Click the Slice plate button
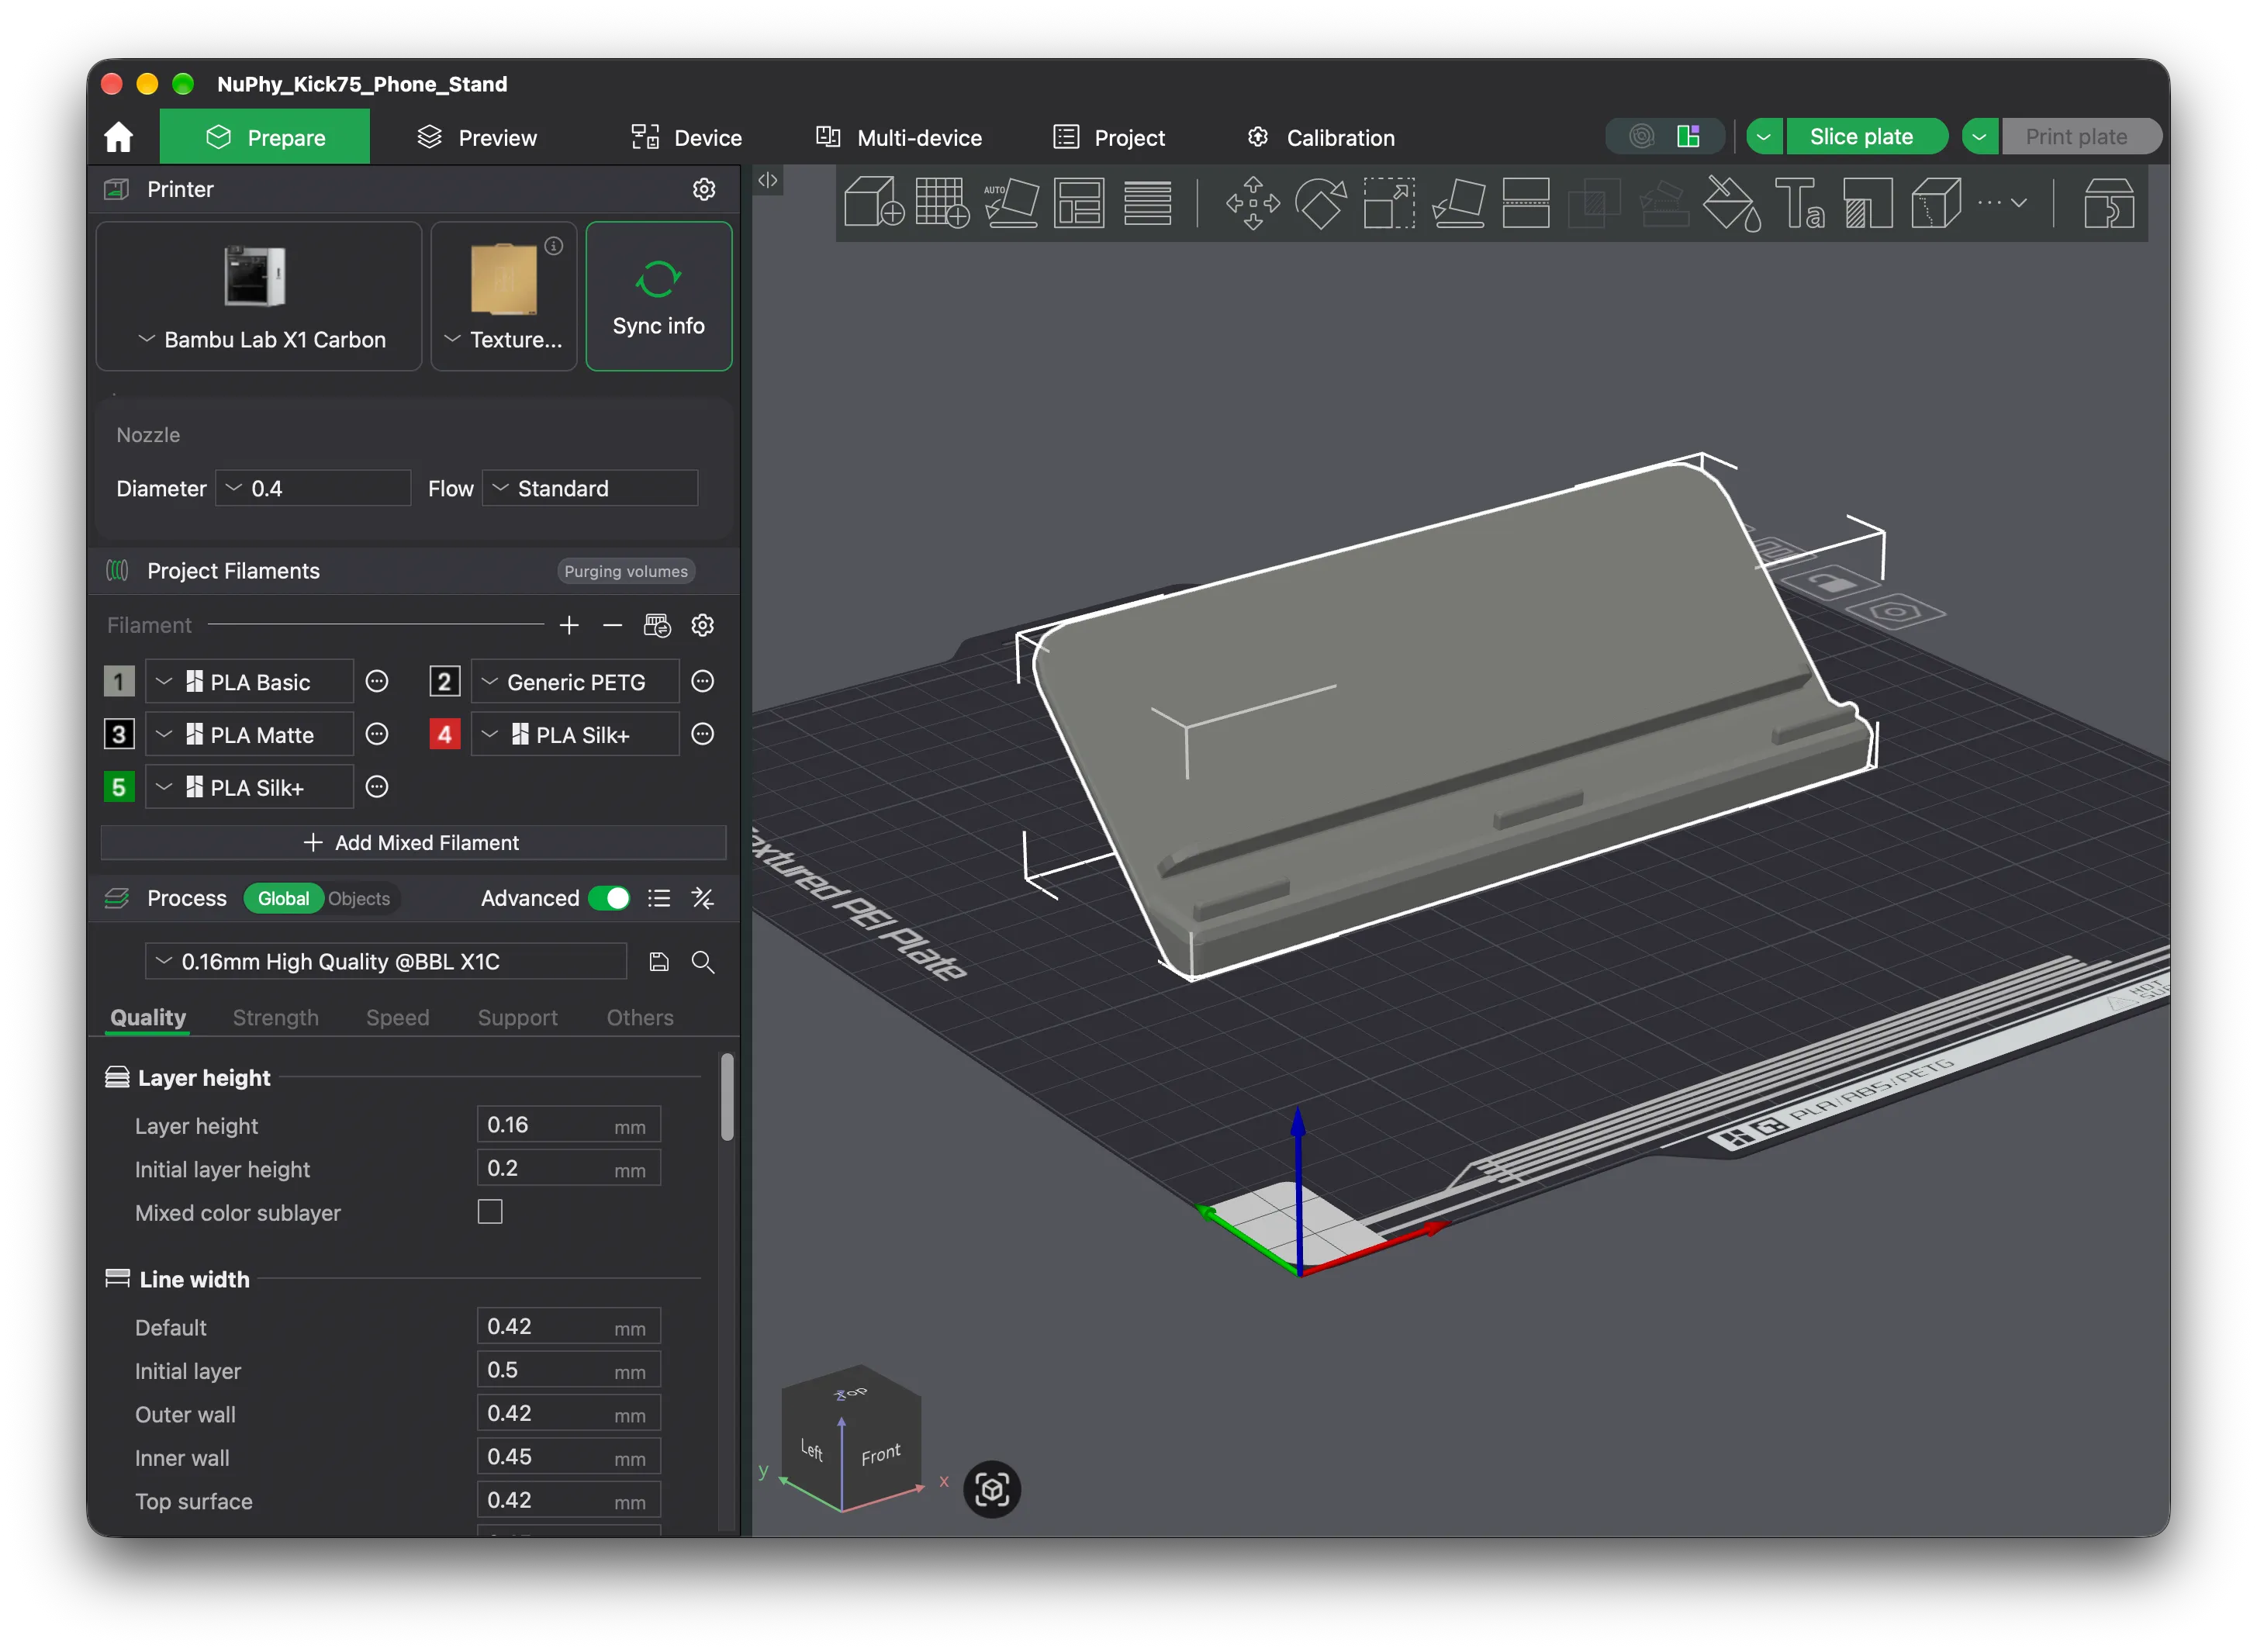Viewport: 2257px width, 1652px height. (x=1861, y=136)
